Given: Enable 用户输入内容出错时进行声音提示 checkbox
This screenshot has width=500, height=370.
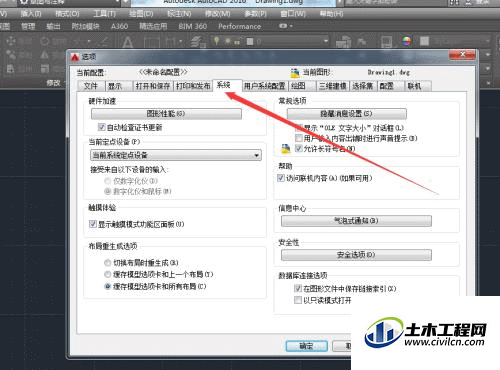Looking at the screenshot, I should [299, 138].
